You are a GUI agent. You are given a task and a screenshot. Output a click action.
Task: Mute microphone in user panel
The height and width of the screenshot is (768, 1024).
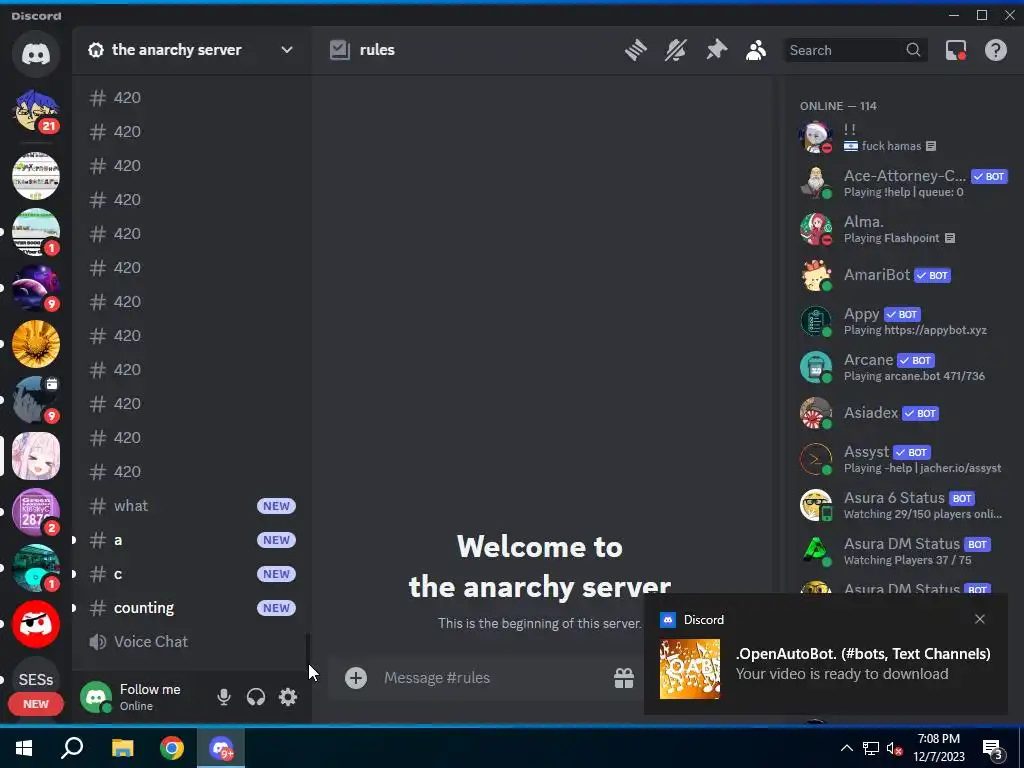pyautogui.click(x=223, y=697)
